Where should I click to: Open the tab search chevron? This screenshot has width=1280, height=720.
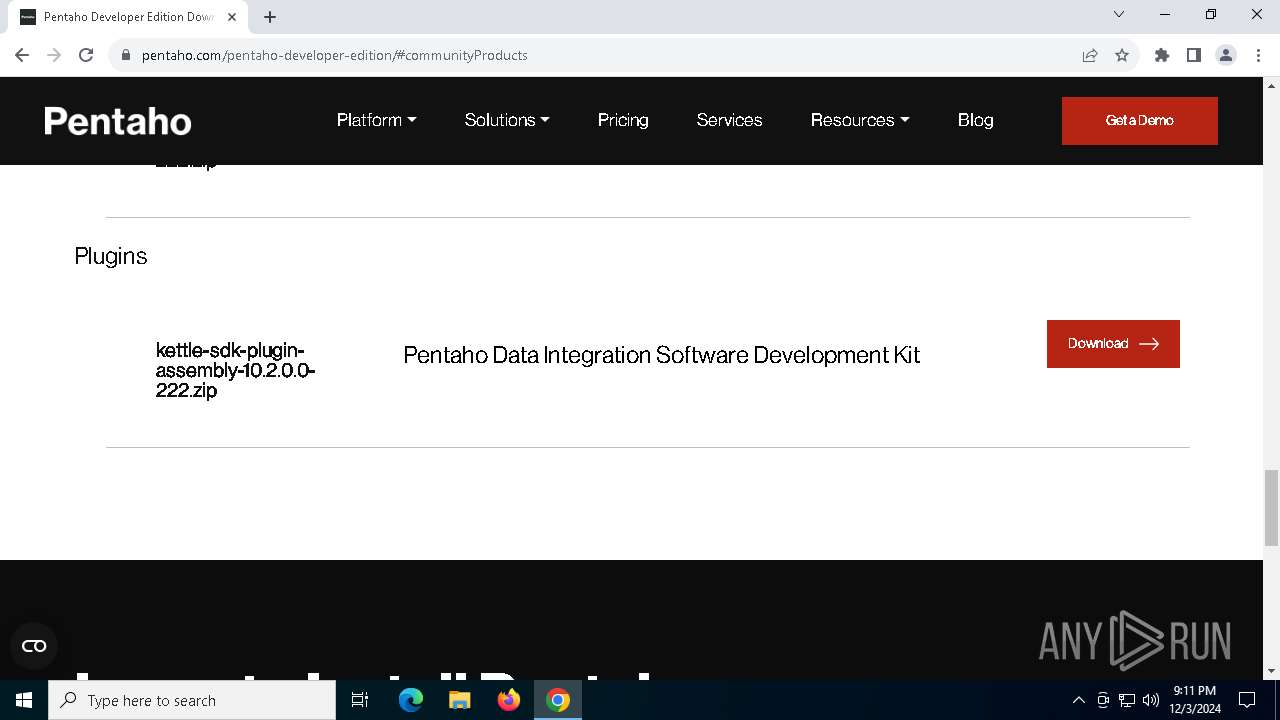coord(1119,14)
